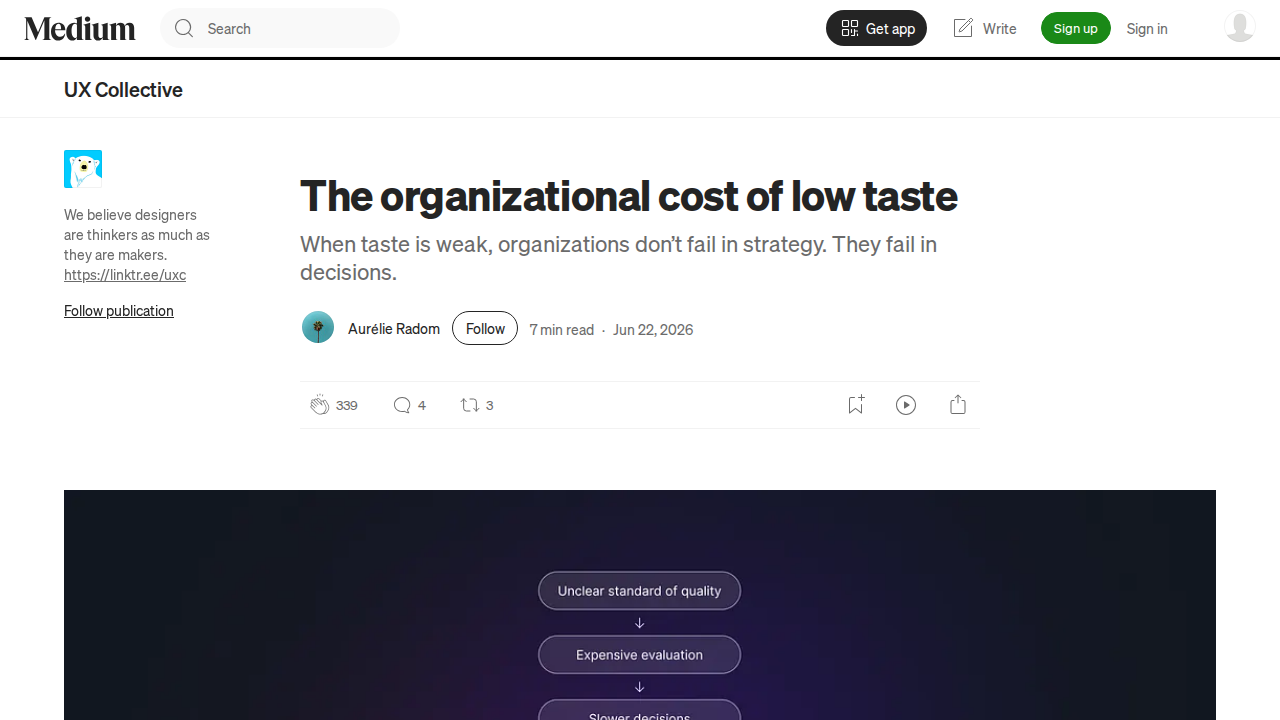Clap for the article with 339 claps
The image size is (1280, 720).
[x=319, y=405]
